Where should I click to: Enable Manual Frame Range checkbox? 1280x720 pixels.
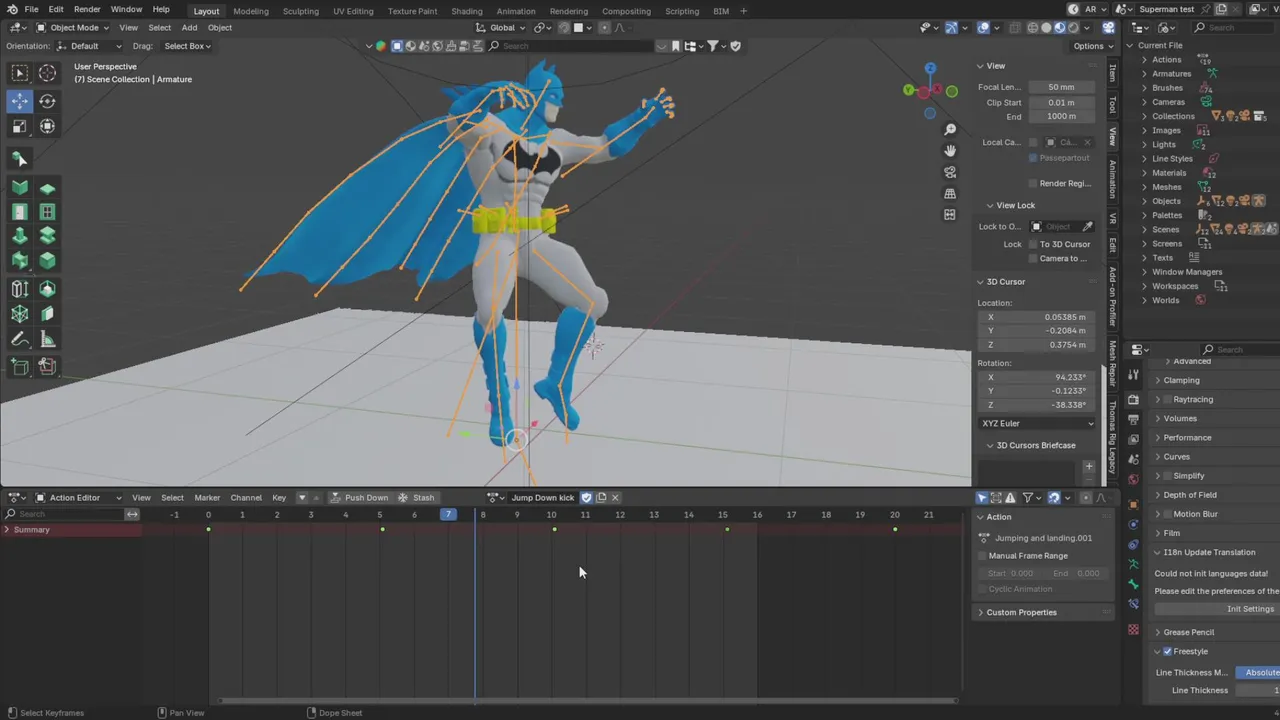click(983, 556)
